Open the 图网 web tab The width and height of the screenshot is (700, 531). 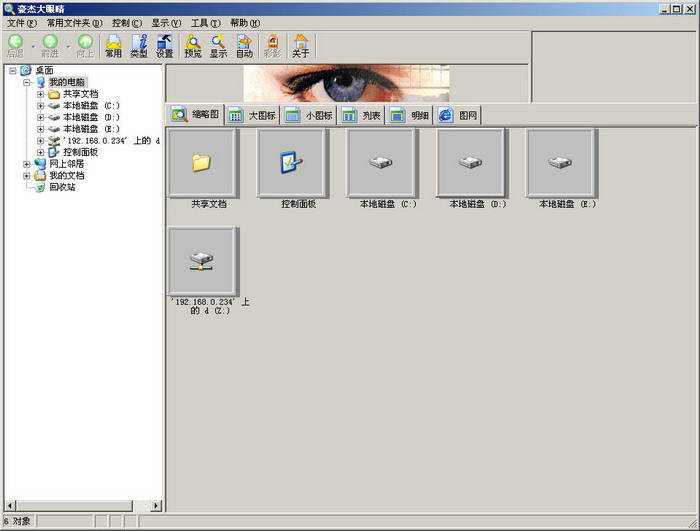[x=458, y=116]
